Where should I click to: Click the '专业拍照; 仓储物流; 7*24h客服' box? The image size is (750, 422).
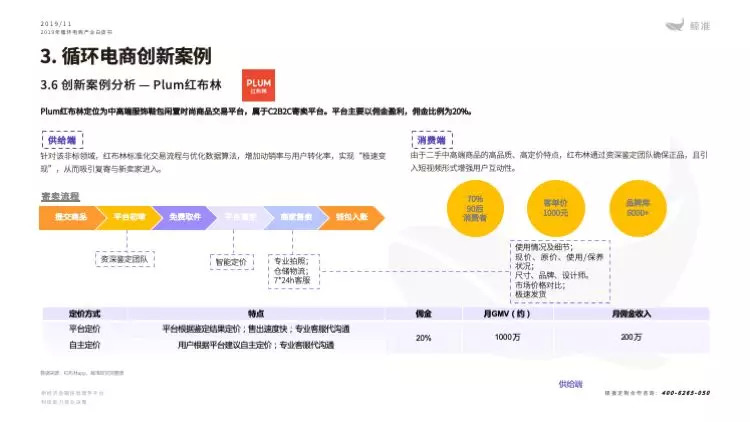293,271
